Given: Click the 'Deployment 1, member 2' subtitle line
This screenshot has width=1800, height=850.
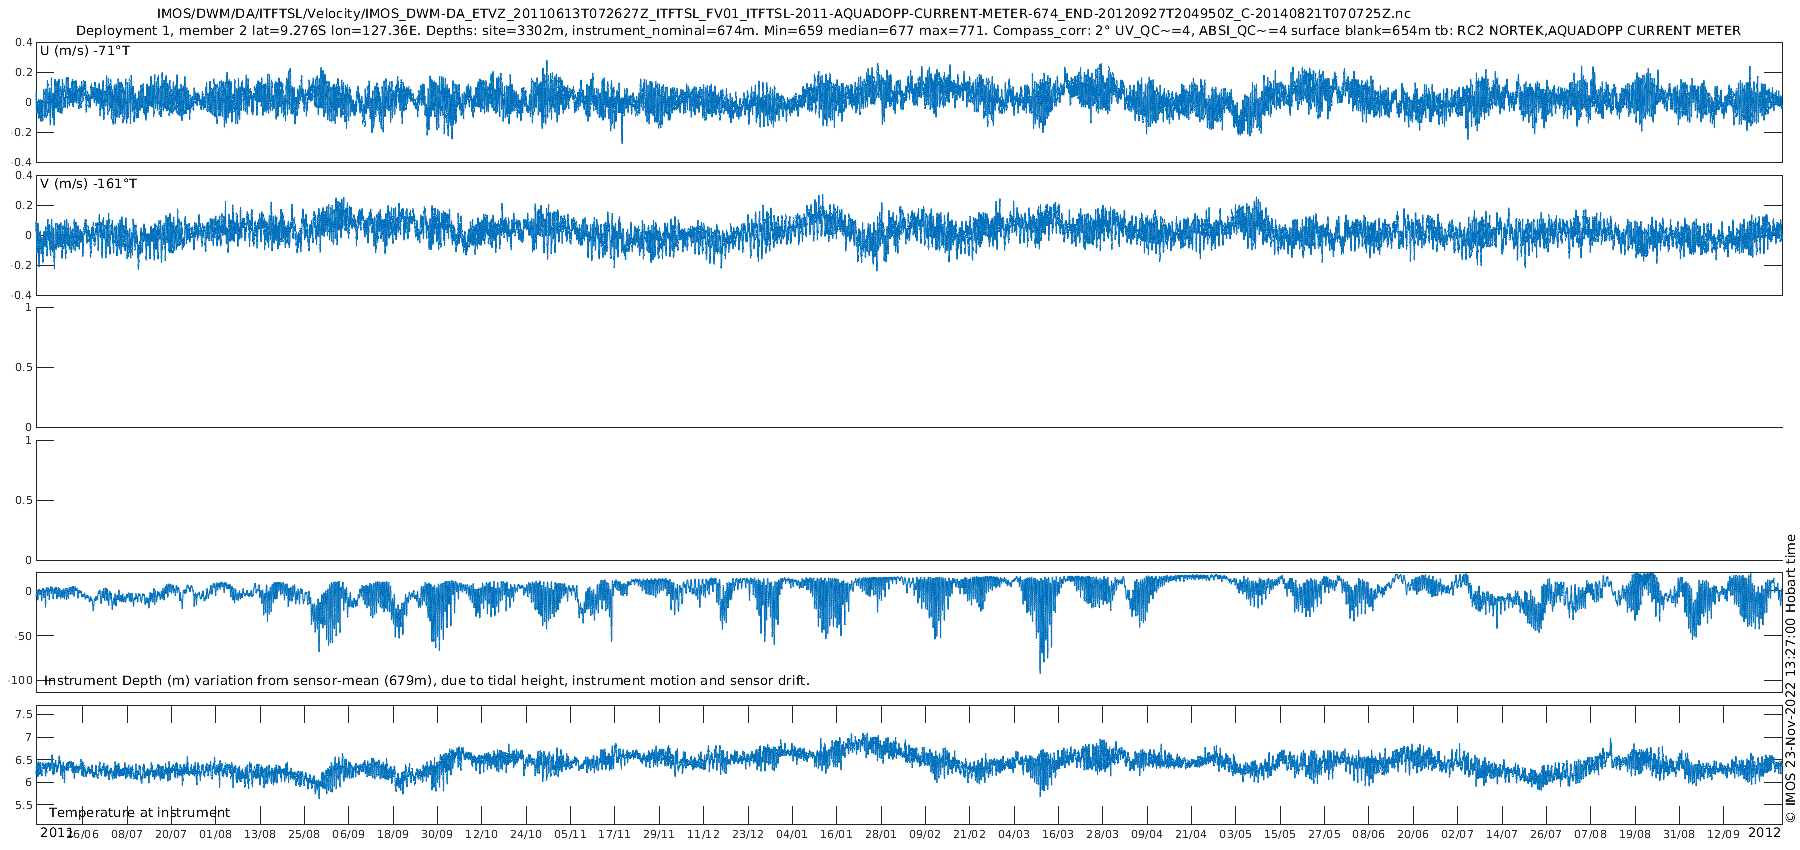Looking at the screenshot, I should (908, 31).
